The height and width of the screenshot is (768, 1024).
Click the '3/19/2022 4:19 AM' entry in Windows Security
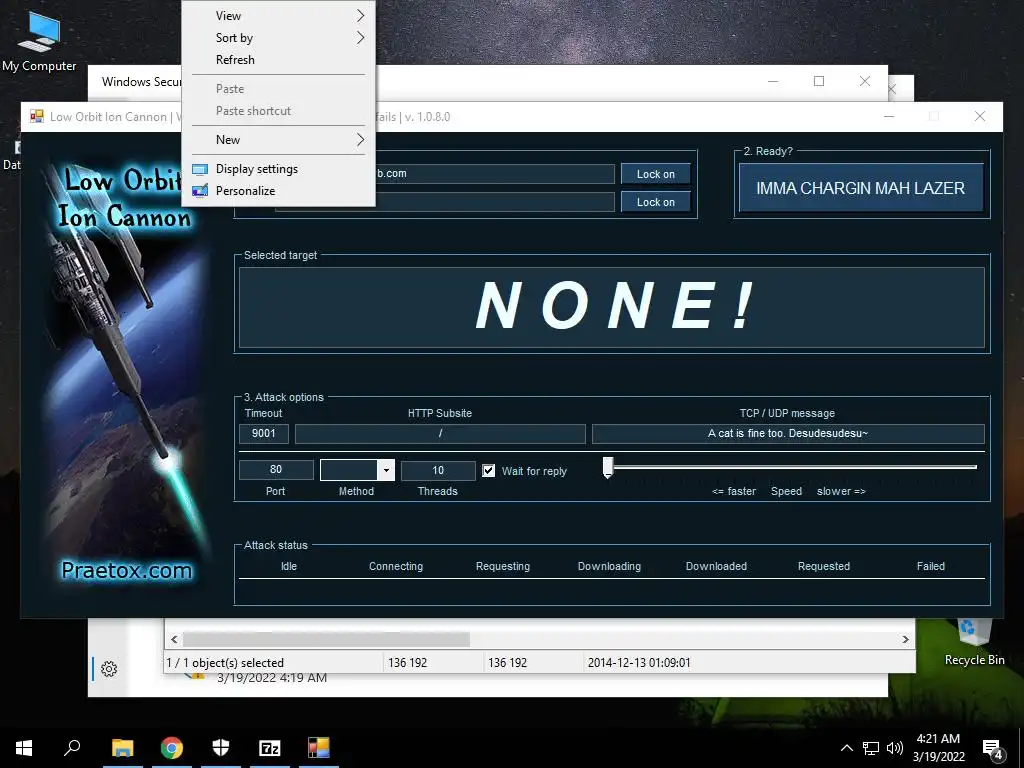pyautogui.click(x=272, y=679)
